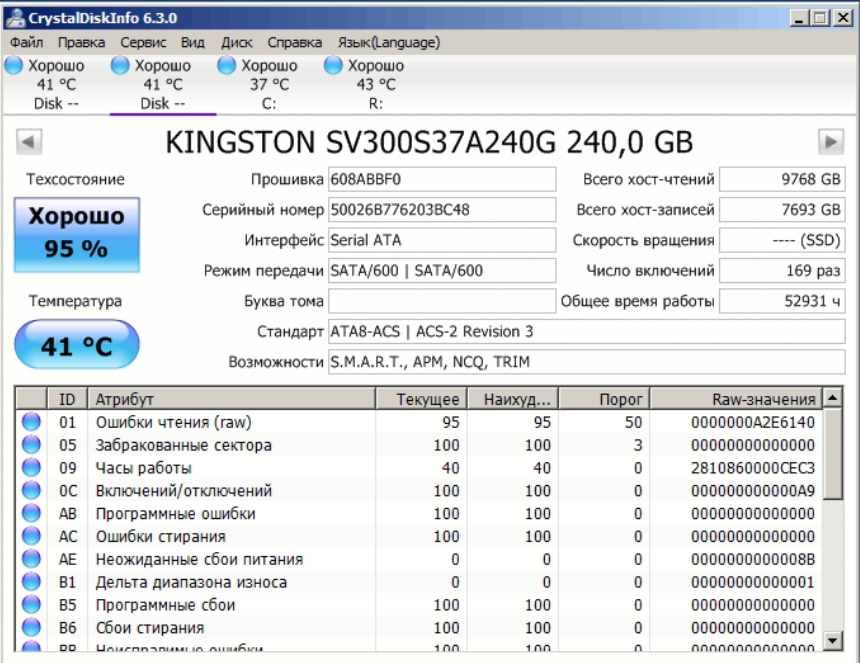Click the Прошивка firmware field
Screen dimensions: 860x663
tap(441, 180)
